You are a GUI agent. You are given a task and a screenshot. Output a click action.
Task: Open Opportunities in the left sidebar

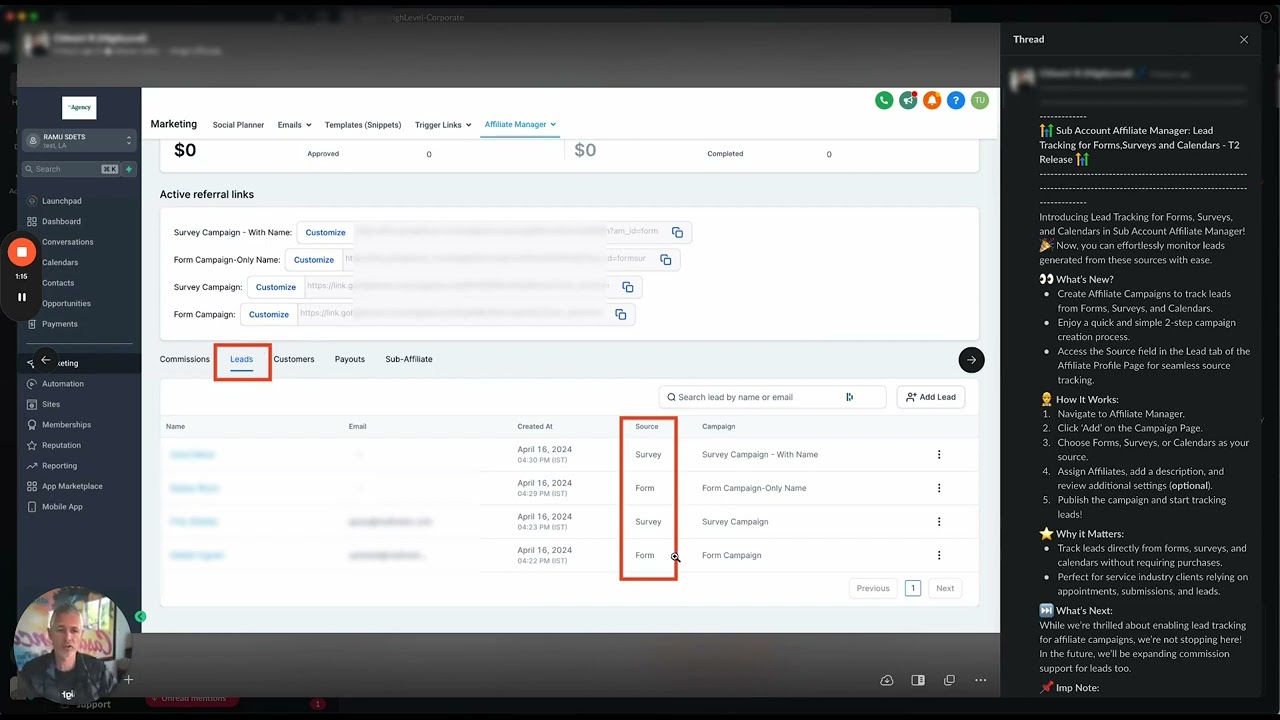pyautogui.click(x=66, y=303)
